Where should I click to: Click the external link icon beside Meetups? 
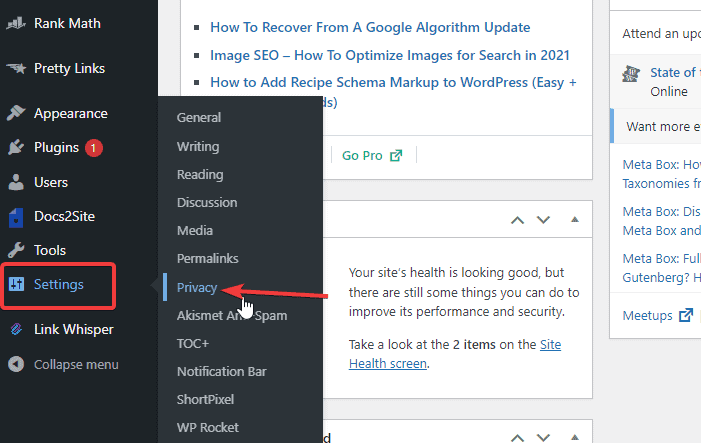[x=686, y=315]
